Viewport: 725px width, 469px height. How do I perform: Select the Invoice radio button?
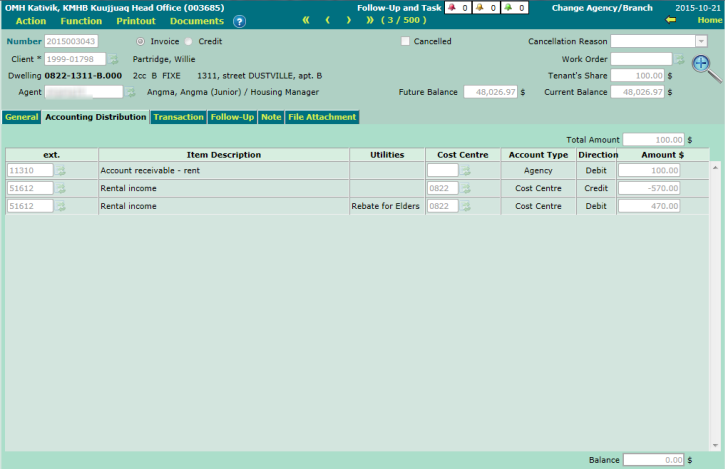[x=140, y=42]
